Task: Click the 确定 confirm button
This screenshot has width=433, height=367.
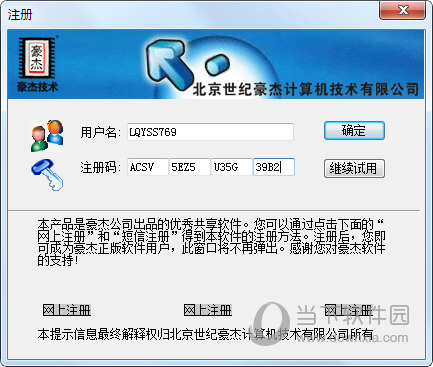Action: pos(354,130)
